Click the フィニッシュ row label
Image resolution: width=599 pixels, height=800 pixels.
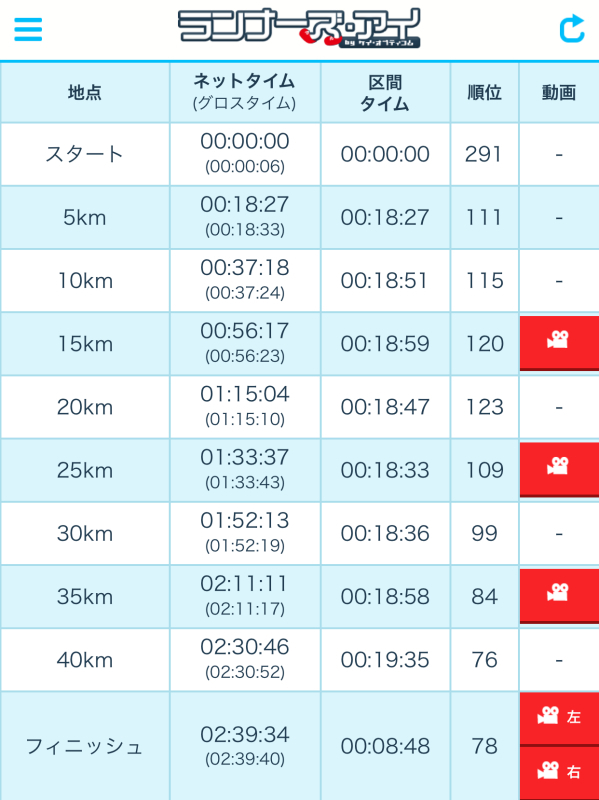(85, 746)
